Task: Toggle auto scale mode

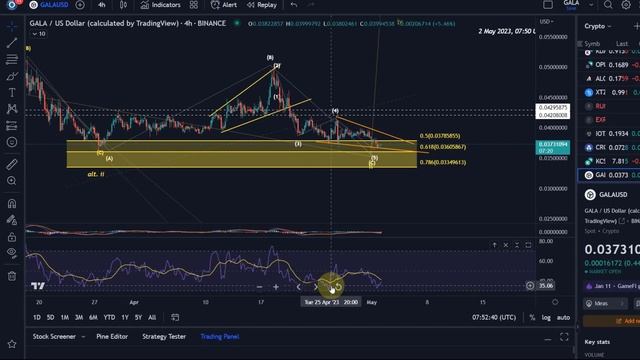Action: [563, 317]
